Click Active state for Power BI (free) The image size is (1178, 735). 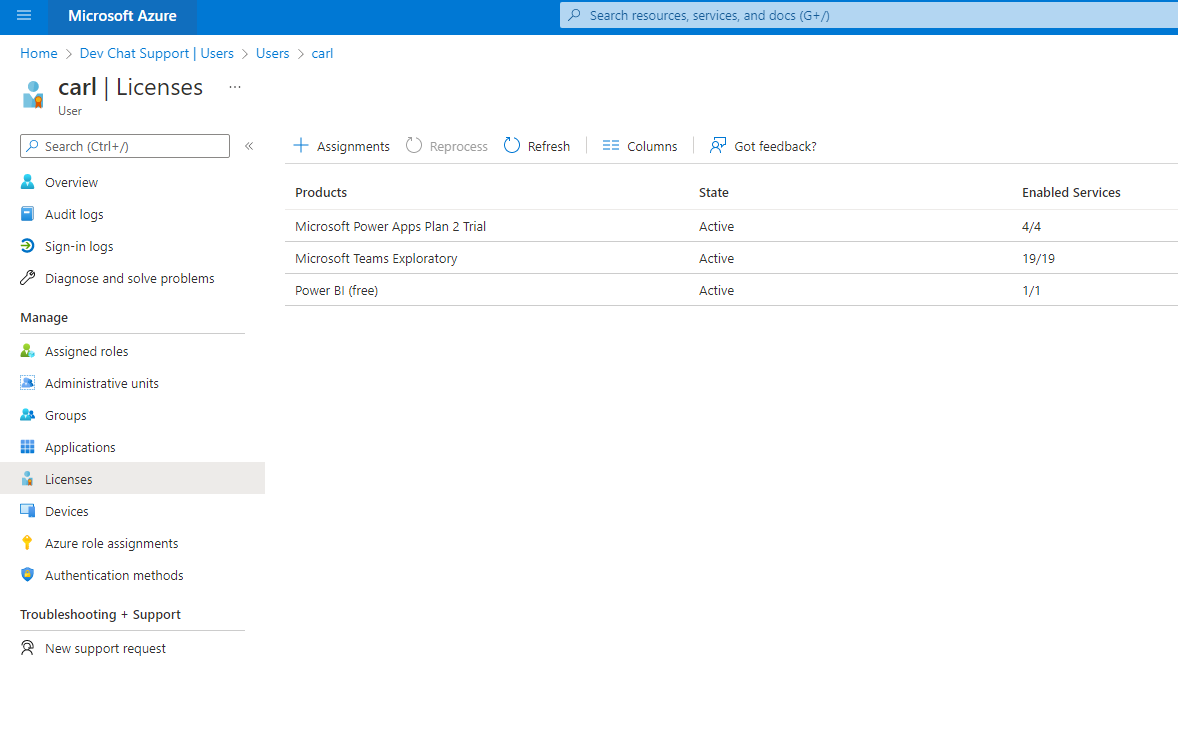click(716, 291)
